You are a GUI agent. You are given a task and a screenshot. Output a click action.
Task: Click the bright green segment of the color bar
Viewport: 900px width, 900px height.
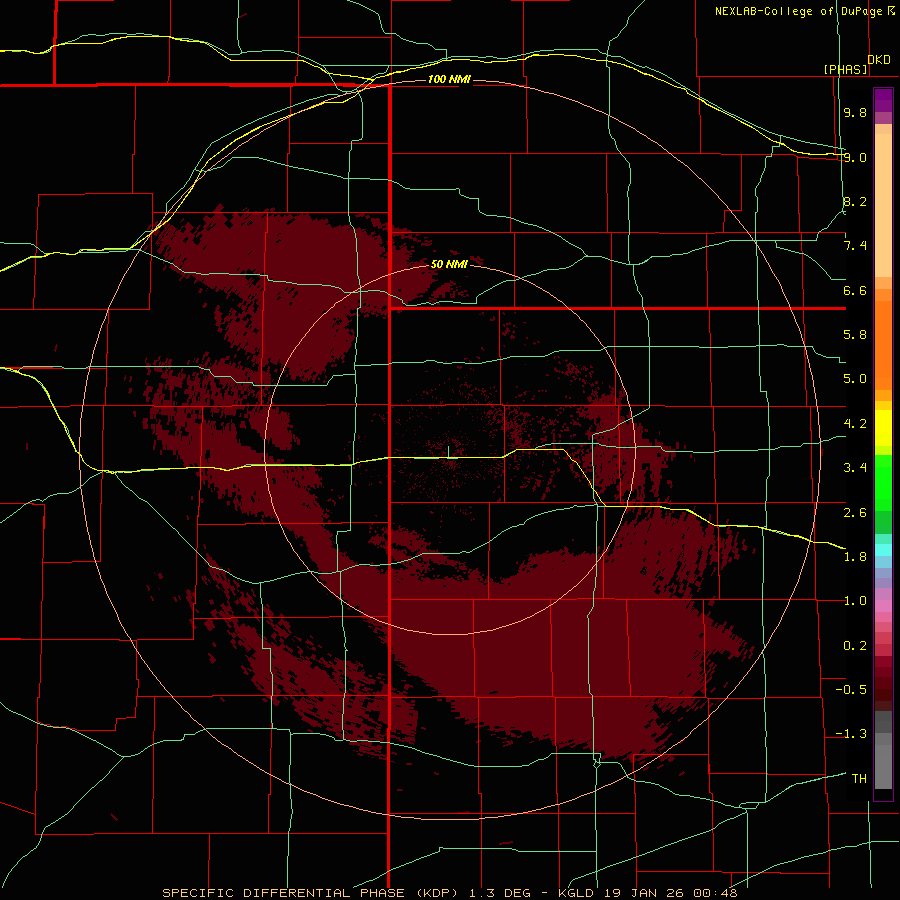(x=883, y=482)
